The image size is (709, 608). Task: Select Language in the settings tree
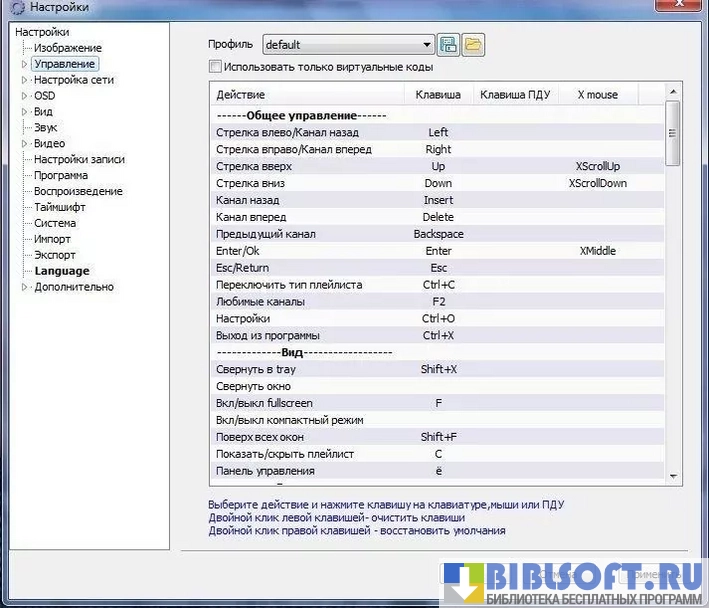[x=61, y=271]
